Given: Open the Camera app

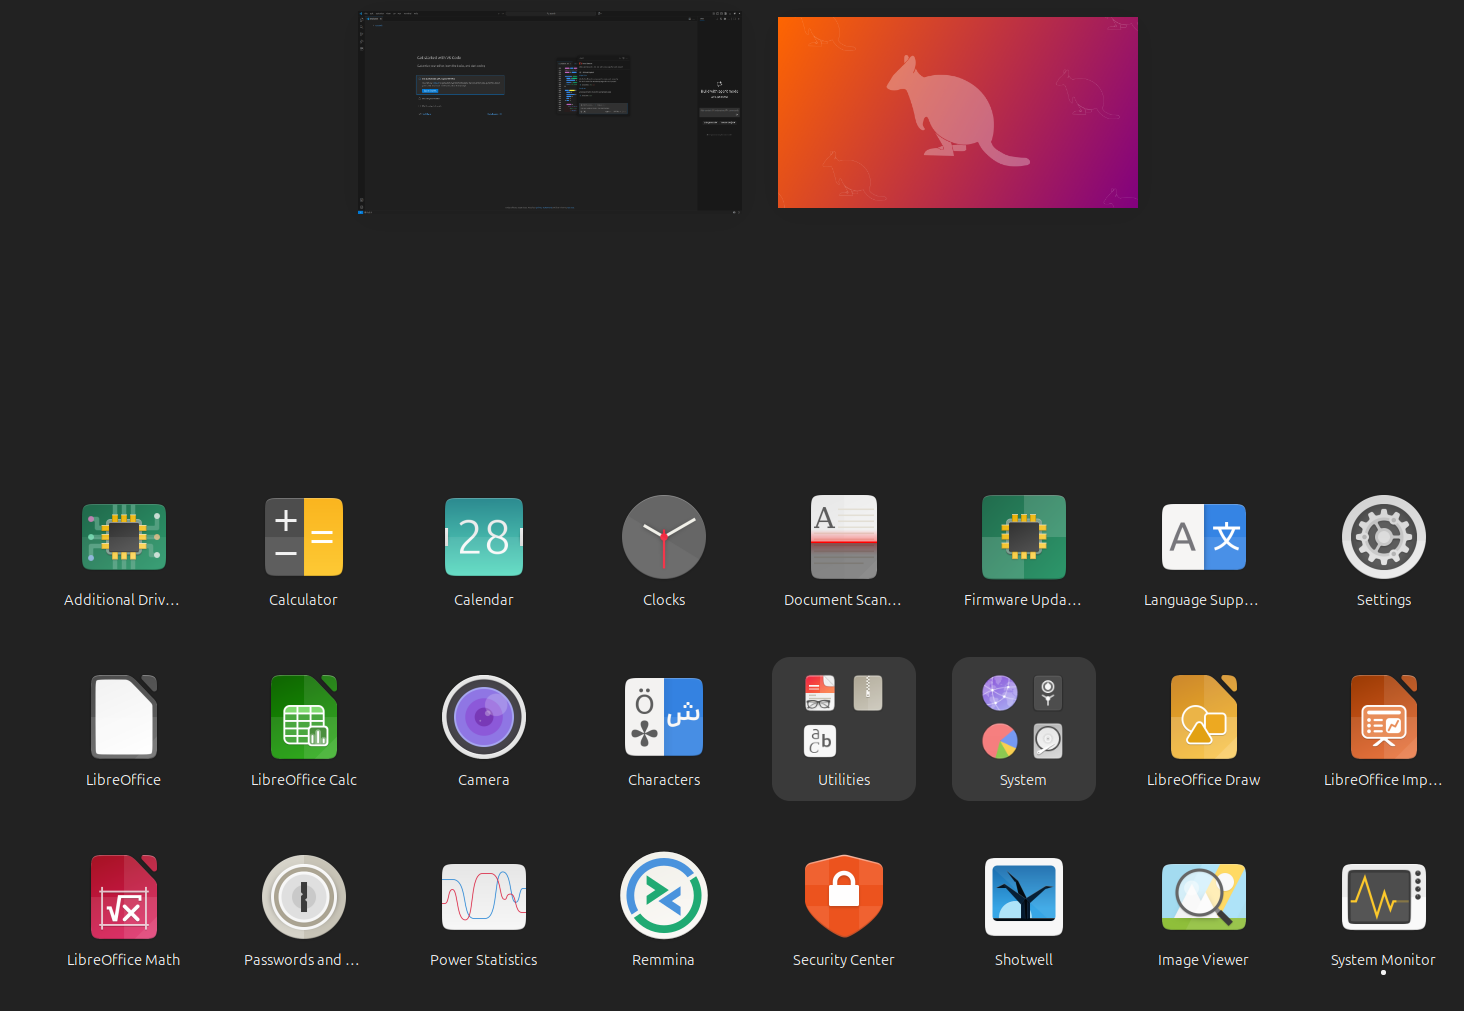Looking at the screenshot, I should coord(483,718).
